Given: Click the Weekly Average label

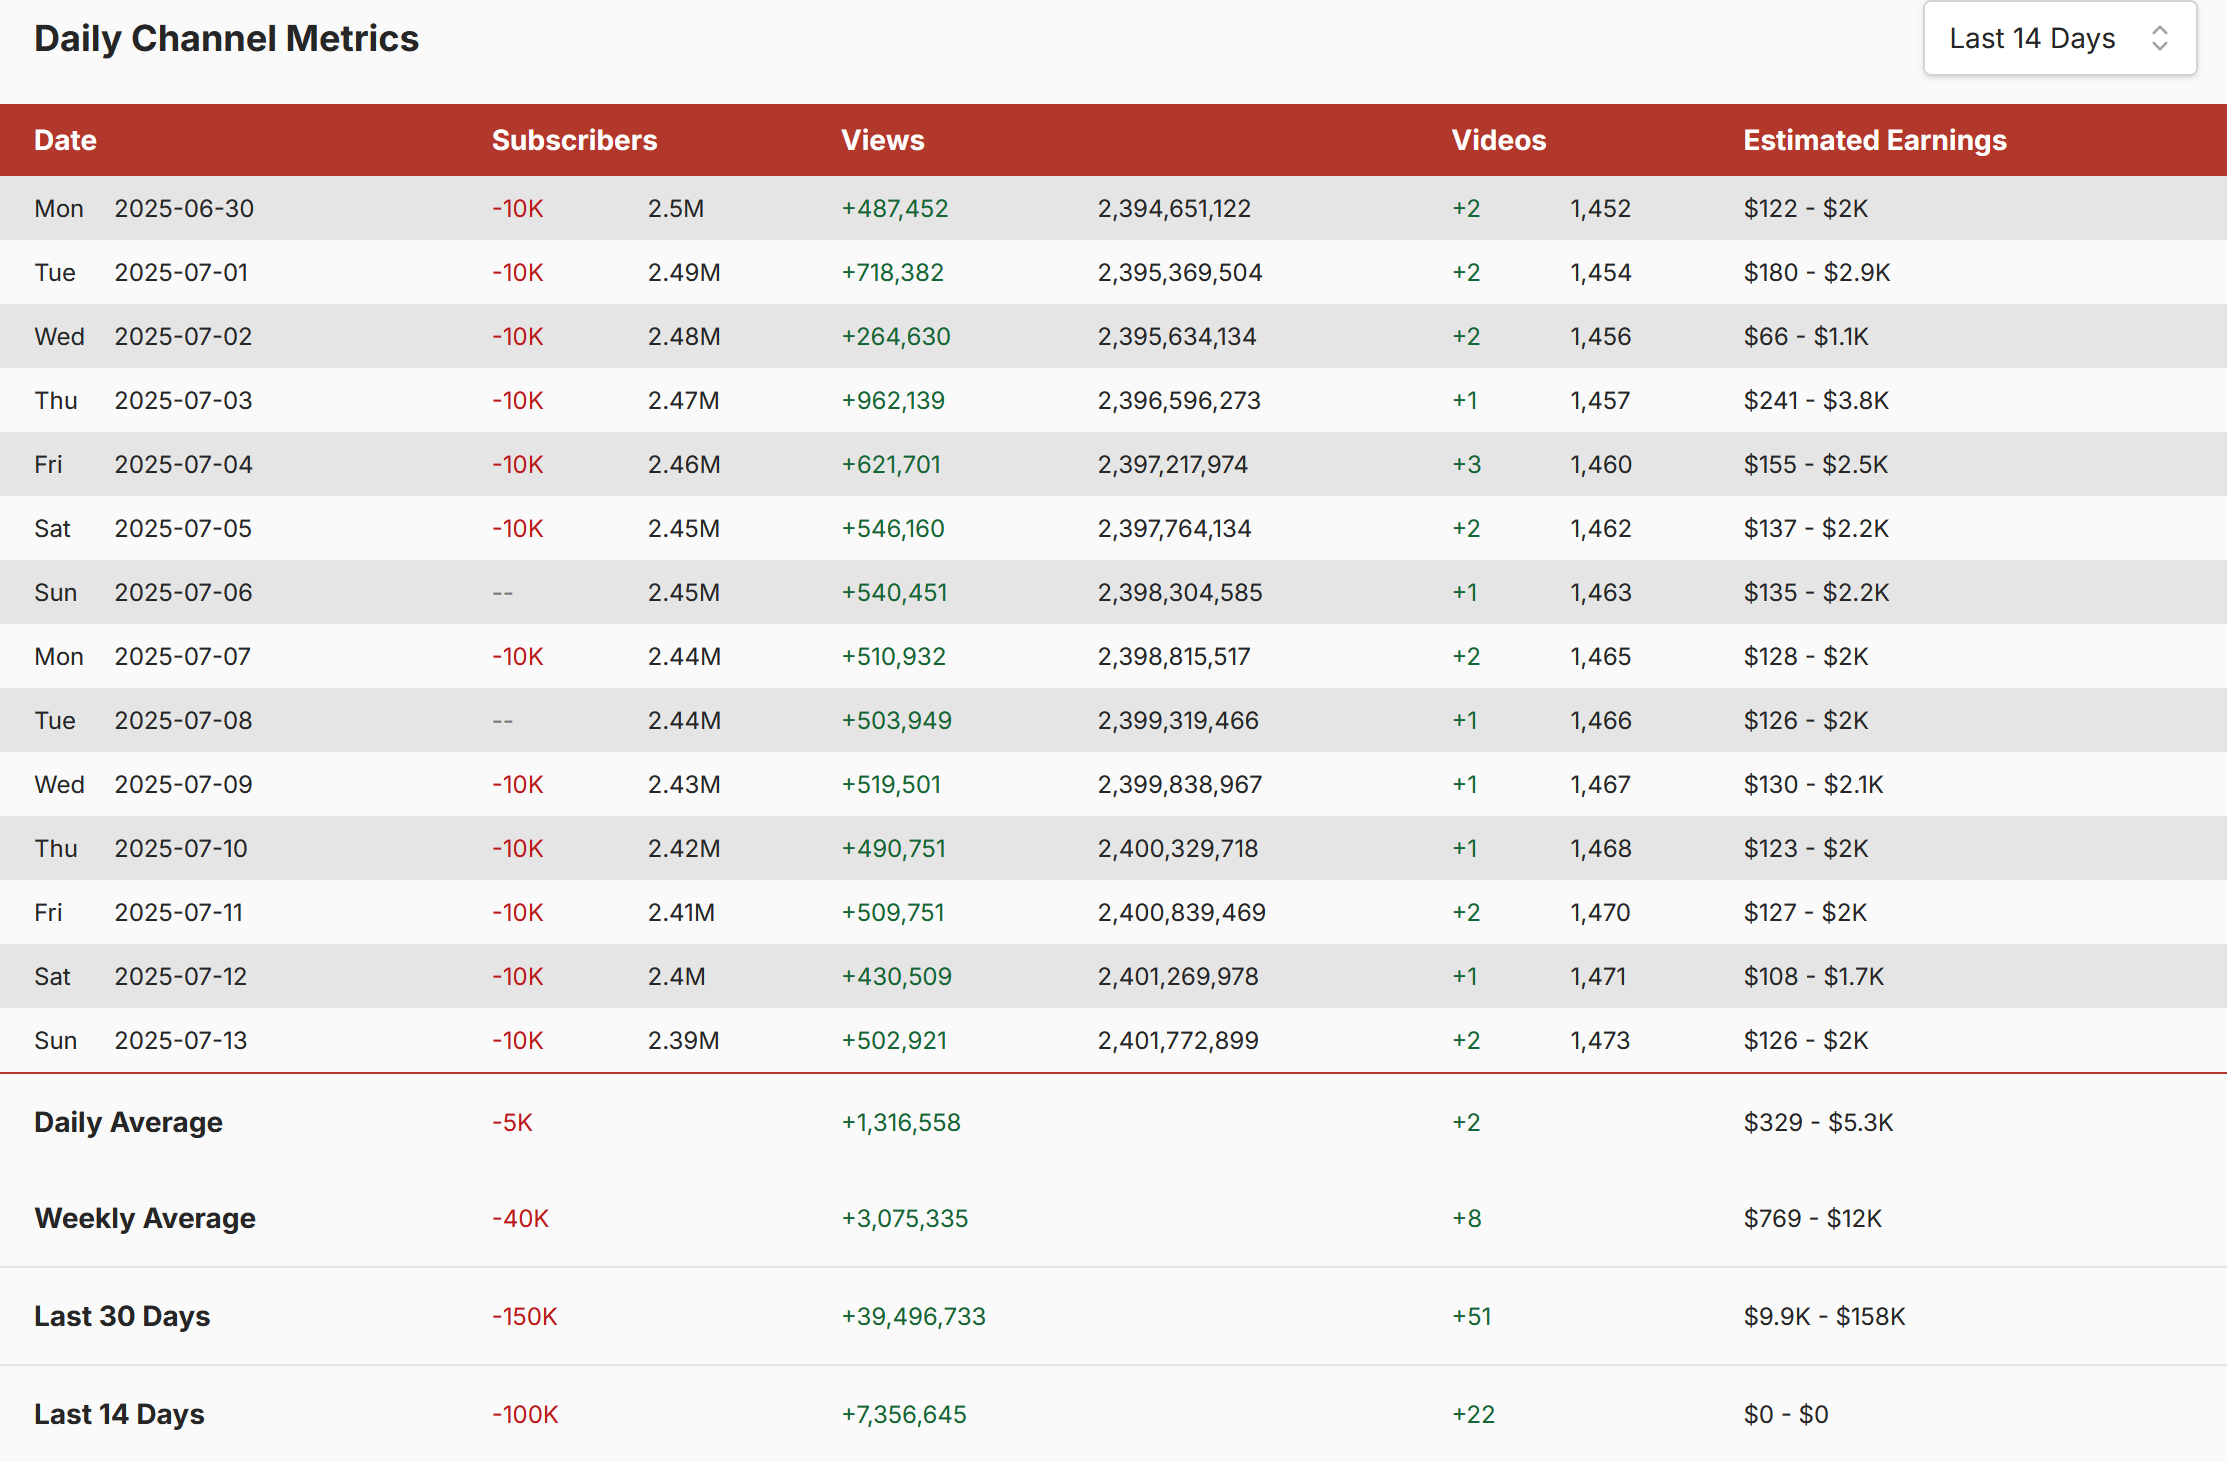Looking at the screenshot, I should point(145,1218).
